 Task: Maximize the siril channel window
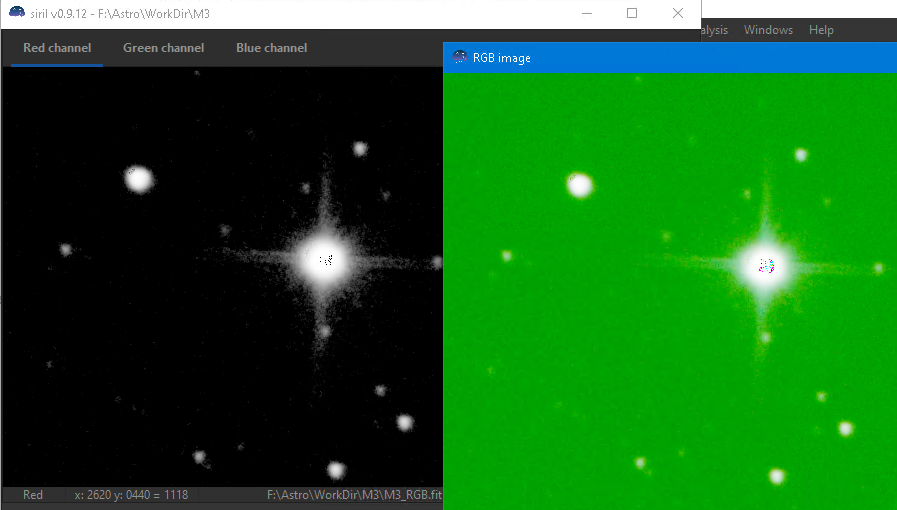[x=632, y=13]
